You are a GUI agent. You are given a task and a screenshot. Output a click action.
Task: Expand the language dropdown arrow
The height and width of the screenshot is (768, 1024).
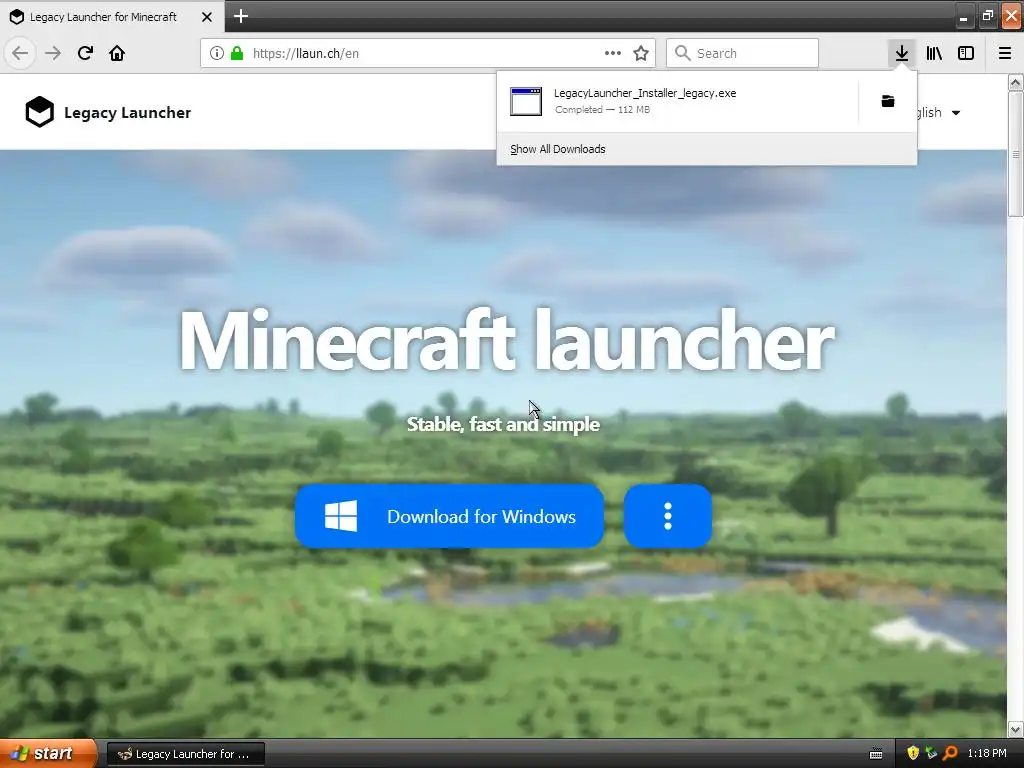pyautogui.click(x=956, y=113)
